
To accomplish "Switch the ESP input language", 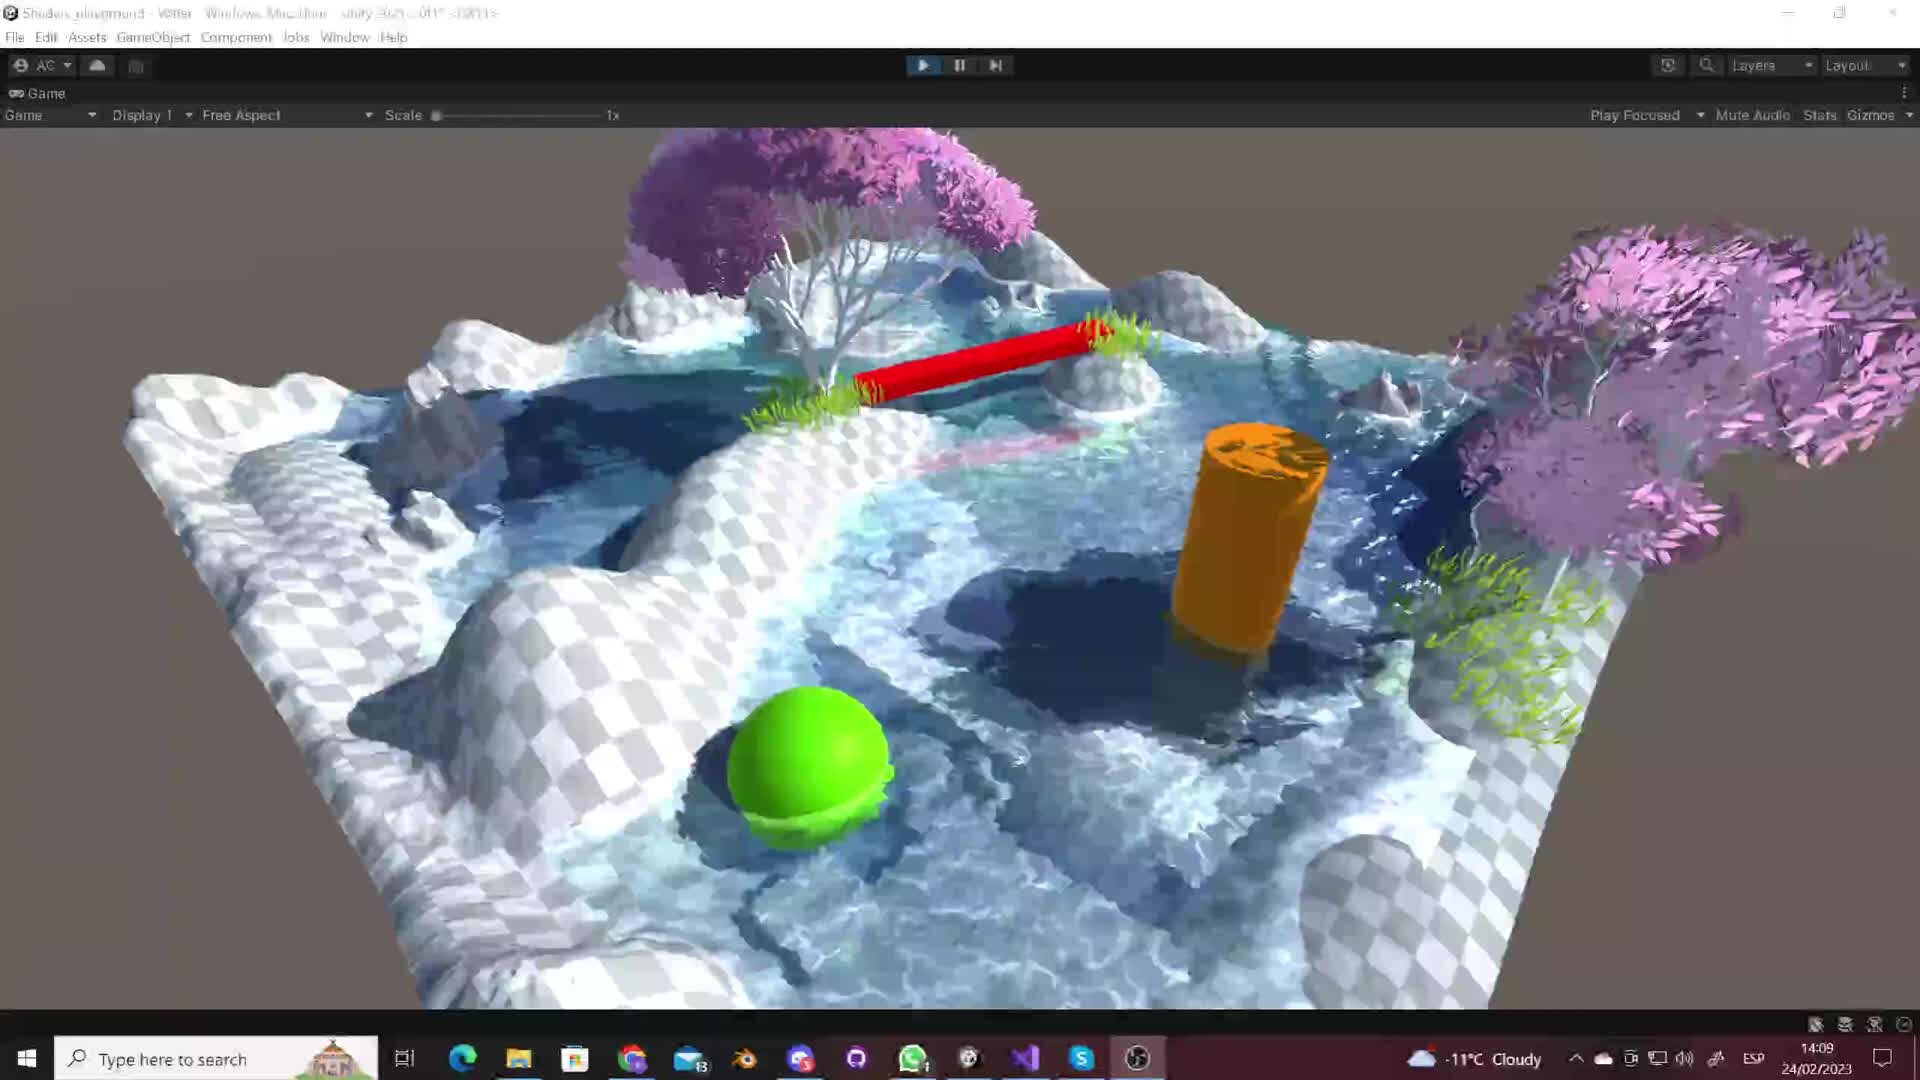I will click(1753, 1058).
